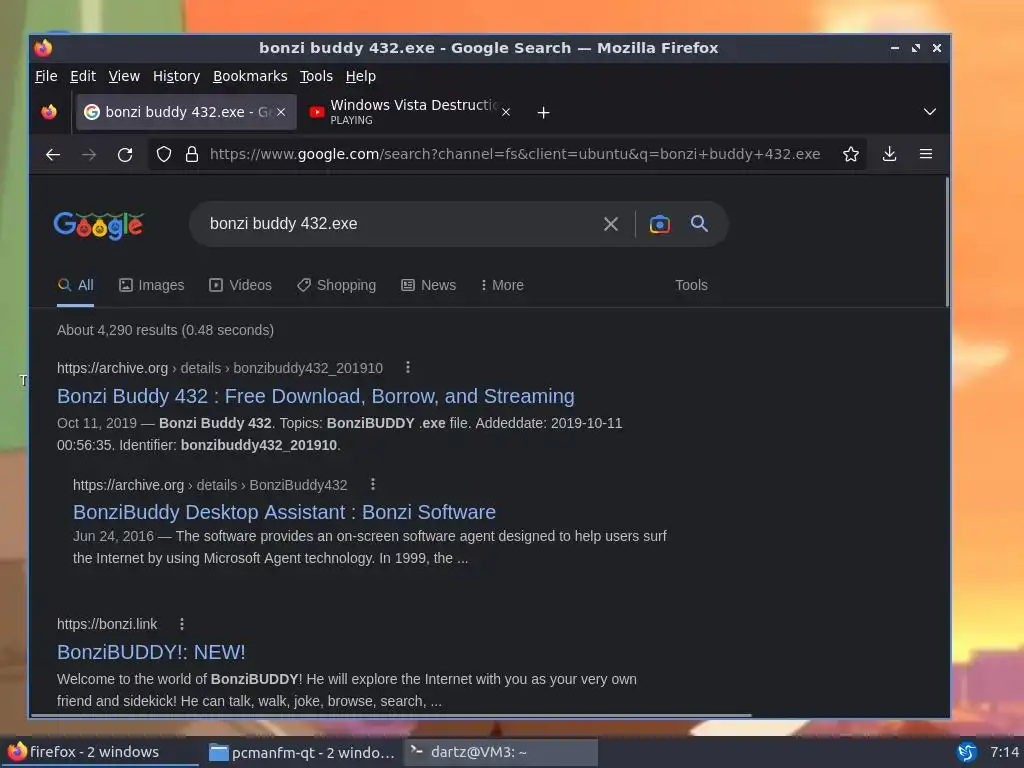This screenshot has height=768, width=1024.
Task: Open Bonzi Buddy 432 Free Download link
Action: pos(315,396)
